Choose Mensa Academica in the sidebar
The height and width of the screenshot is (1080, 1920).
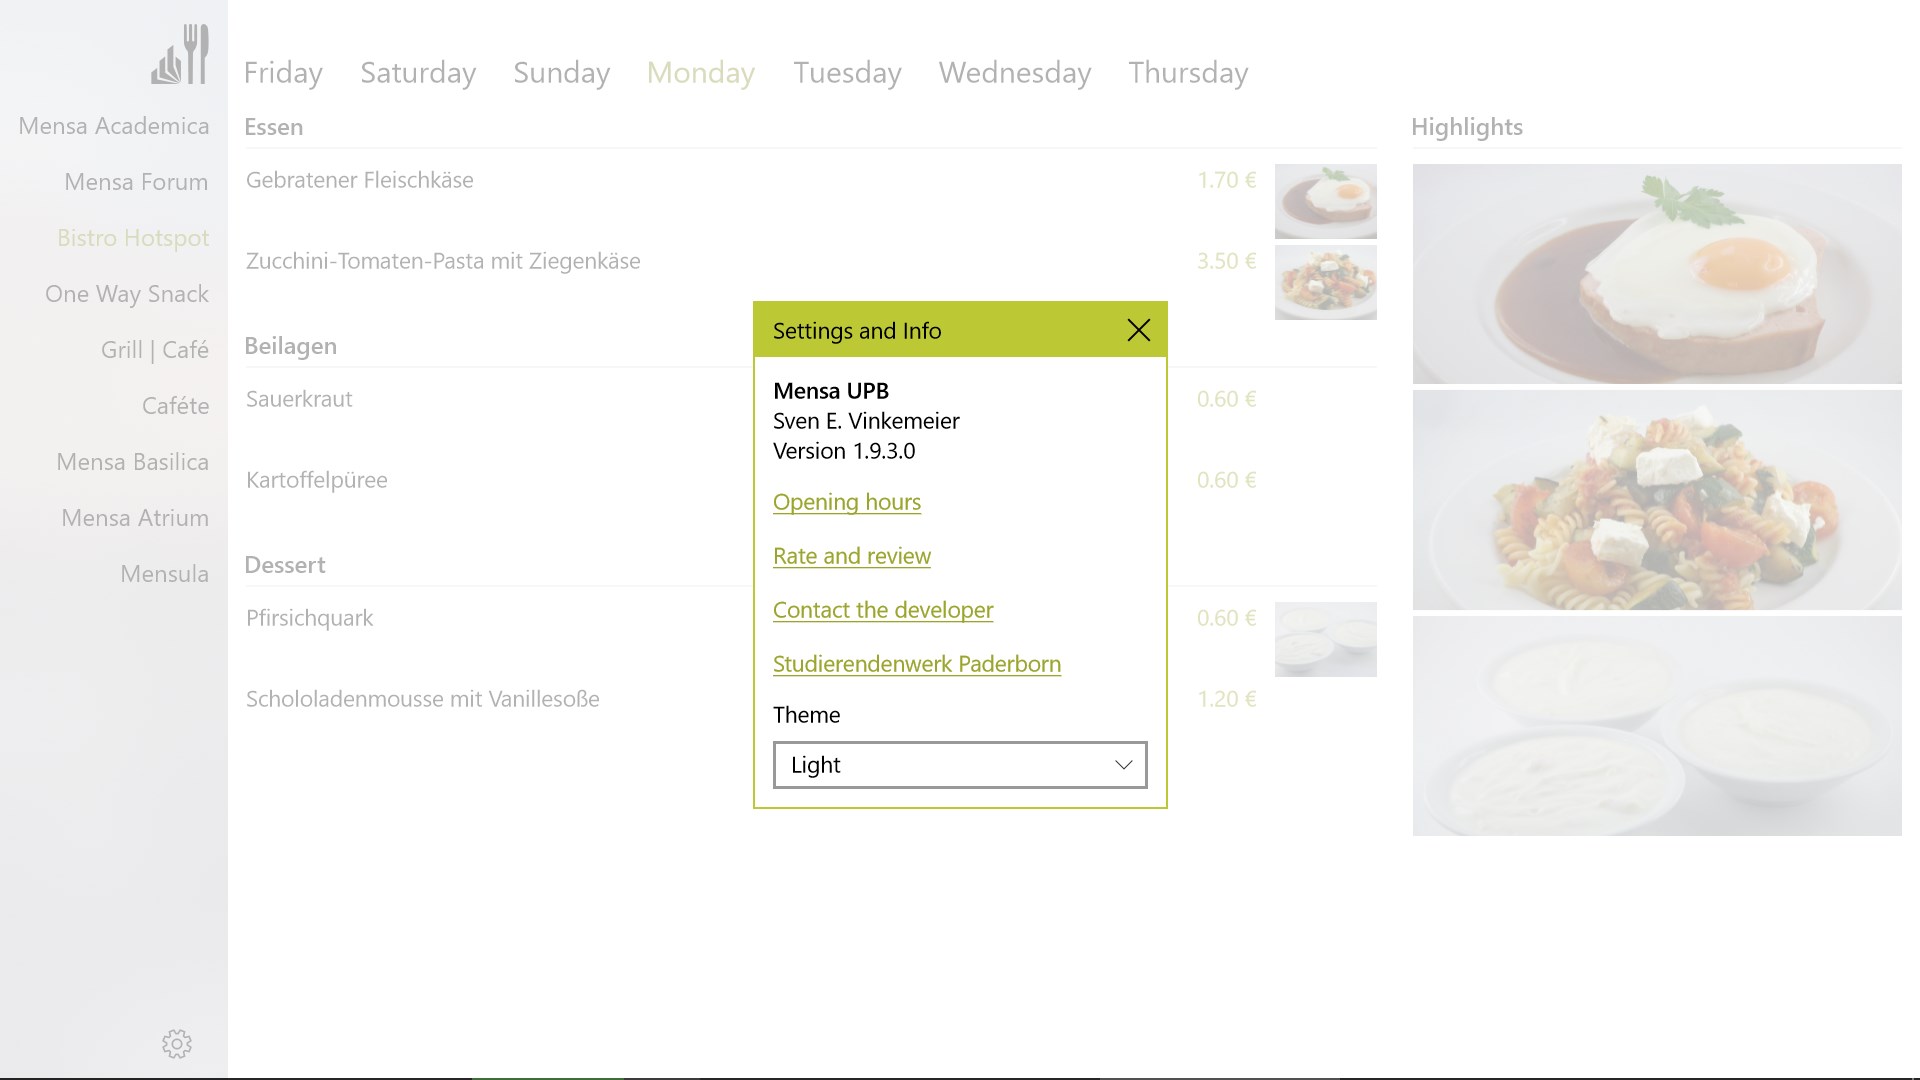click(114, 126)
